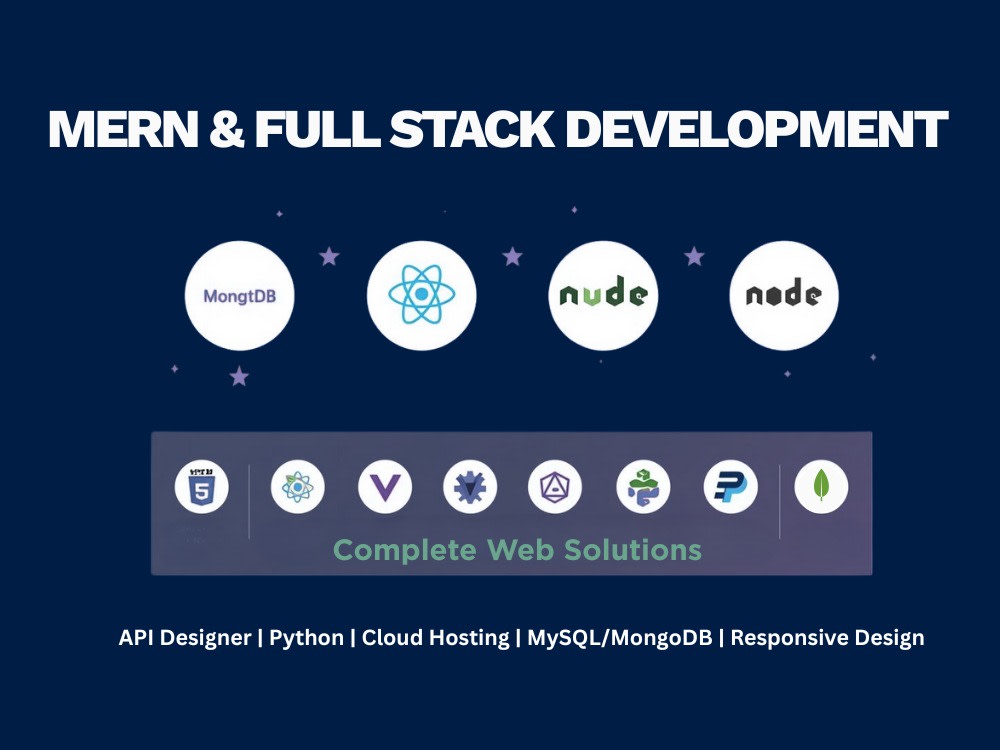Viewport: 1000px width, 750px height.
Task: Click the 'Responsive Design' text
Action: coord(827,637)
